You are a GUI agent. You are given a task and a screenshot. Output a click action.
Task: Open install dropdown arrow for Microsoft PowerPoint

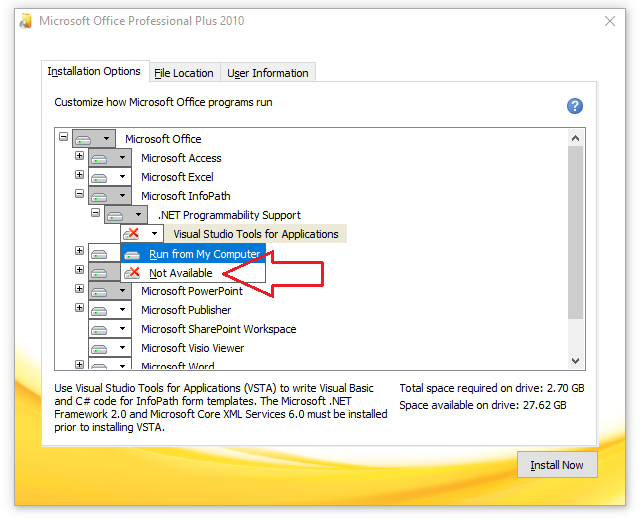(122, 290)
